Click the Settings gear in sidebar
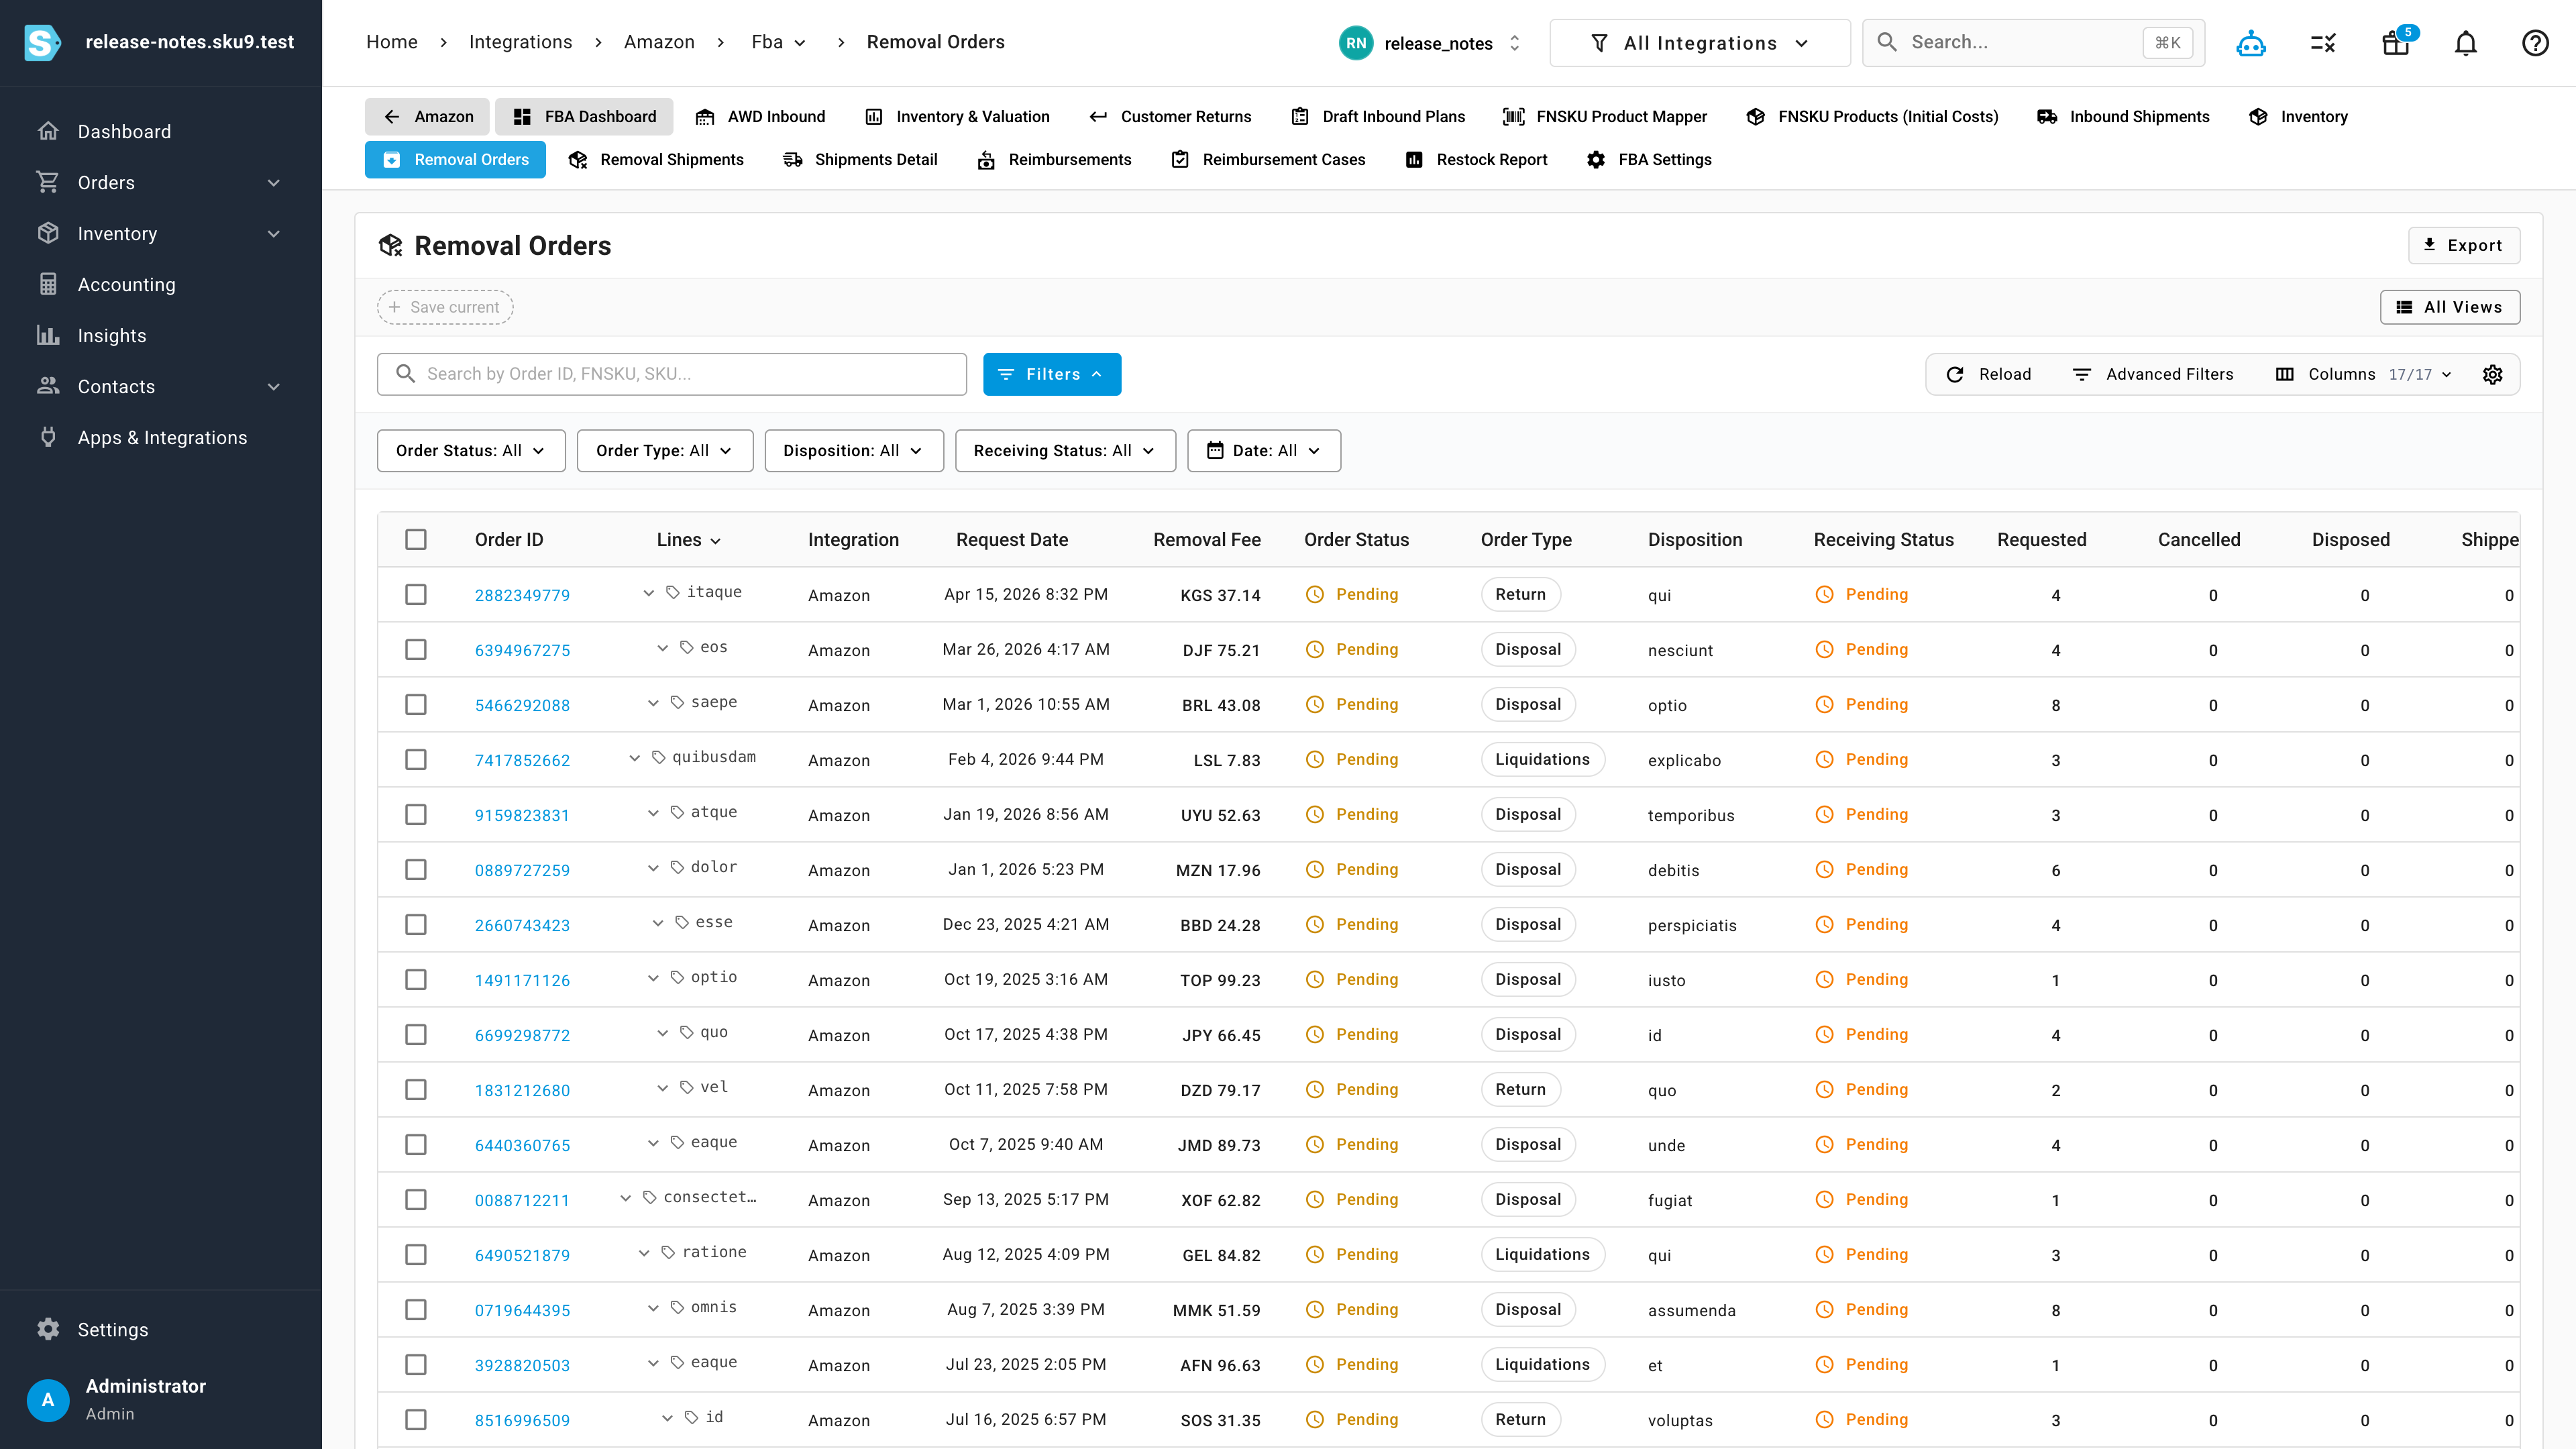 click(x=48, y=1329)
